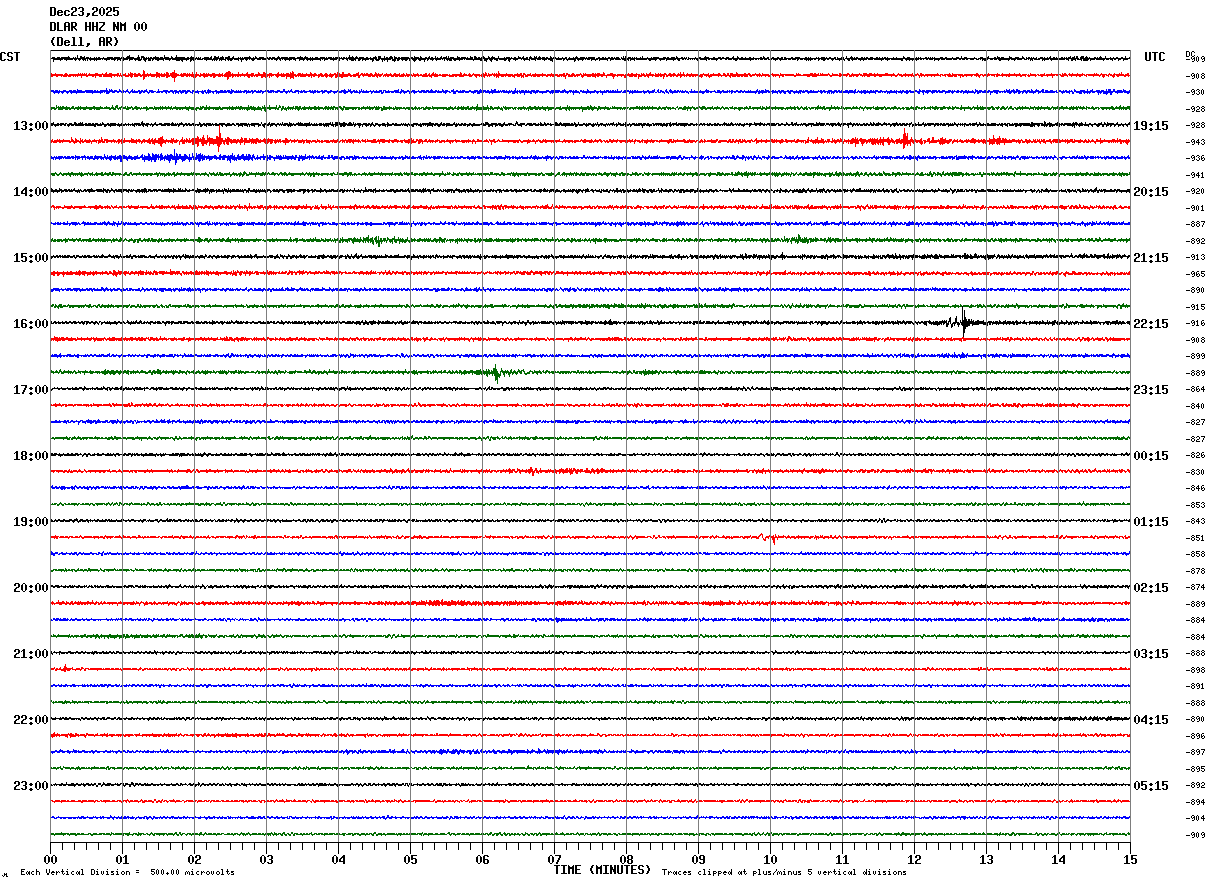Click the date label 'Dec23,2025'
Image resolution: width=1210 pixels, height=886 pixels.
pyautogui.click(x=84, y=12)
